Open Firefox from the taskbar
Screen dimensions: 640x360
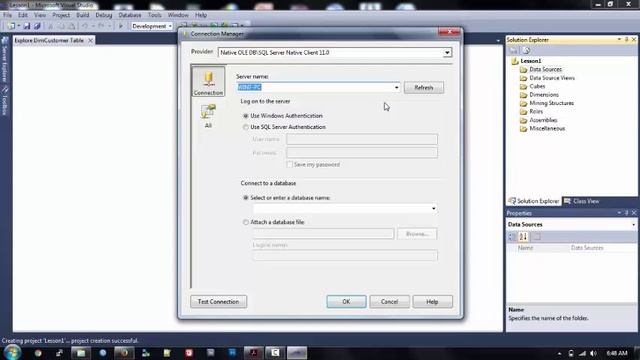click(x=124, y=353)
